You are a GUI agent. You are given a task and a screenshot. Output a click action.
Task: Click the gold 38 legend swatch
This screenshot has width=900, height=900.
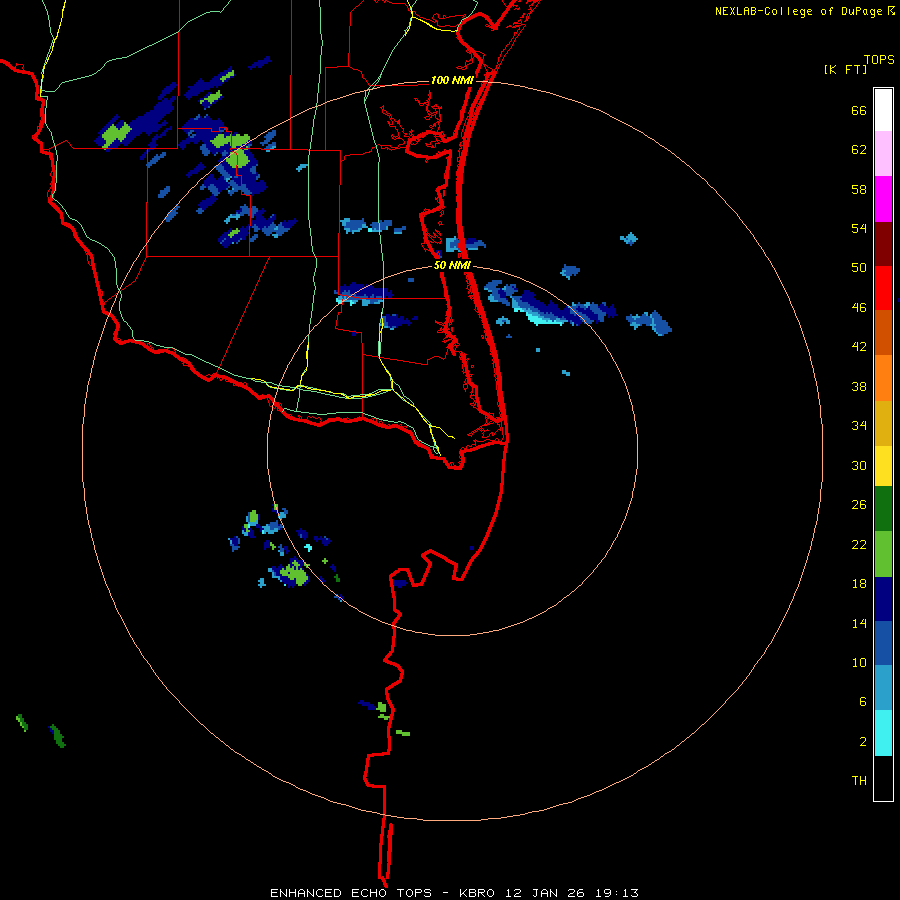click(x=883, y=424)
